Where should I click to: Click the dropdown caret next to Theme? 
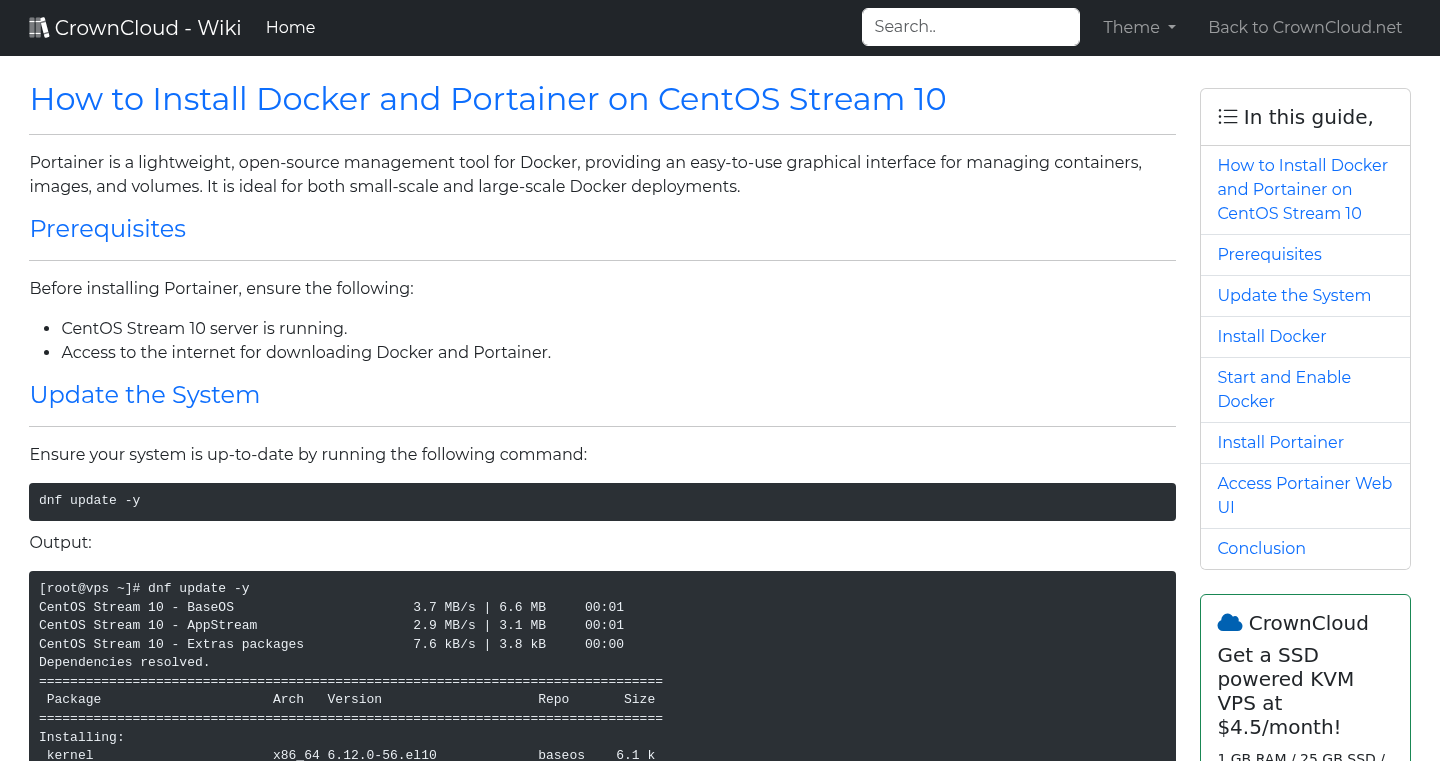click(1172, 28)
